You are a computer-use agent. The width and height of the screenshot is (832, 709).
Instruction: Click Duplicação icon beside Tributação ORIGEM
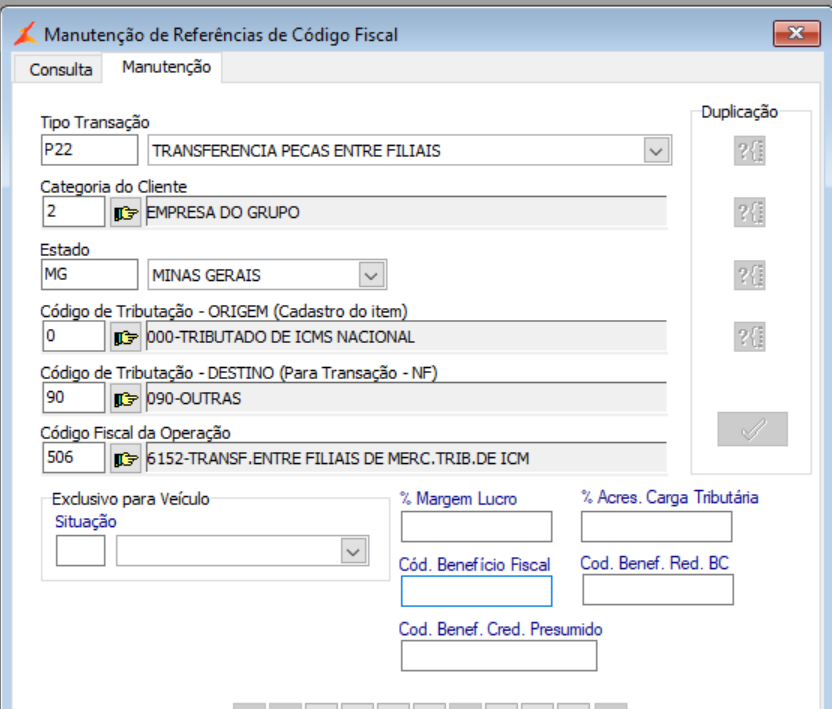point(749,336)
